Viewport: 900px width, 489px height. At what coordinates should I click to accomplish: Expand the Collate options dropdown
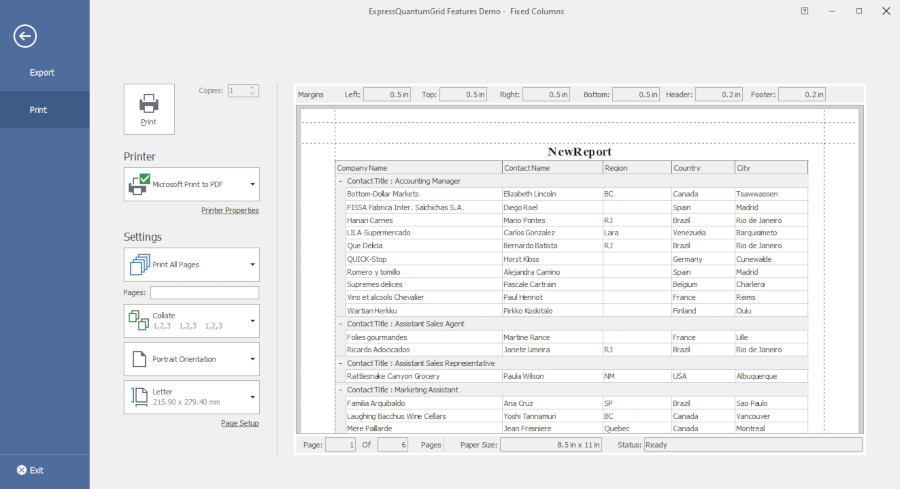coord(191,320)
